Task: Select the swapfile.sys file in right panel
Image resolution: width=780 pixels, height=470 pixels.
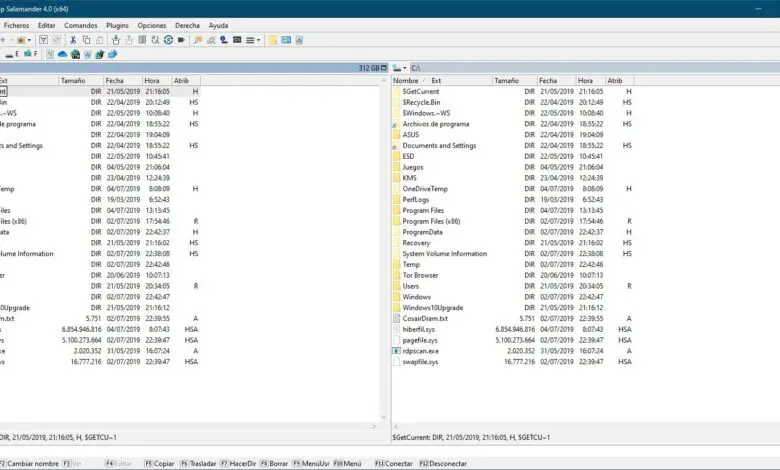Action: coord(420,362)
